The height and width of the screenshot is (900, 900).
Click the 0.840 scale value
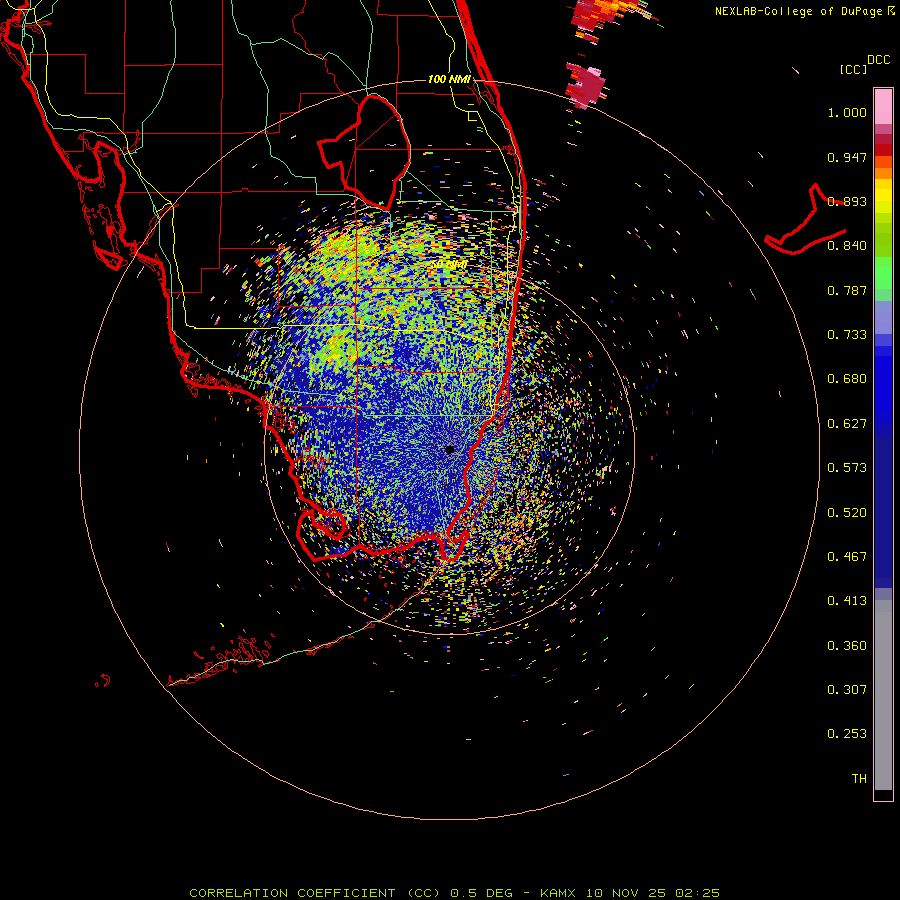[847, 246]
